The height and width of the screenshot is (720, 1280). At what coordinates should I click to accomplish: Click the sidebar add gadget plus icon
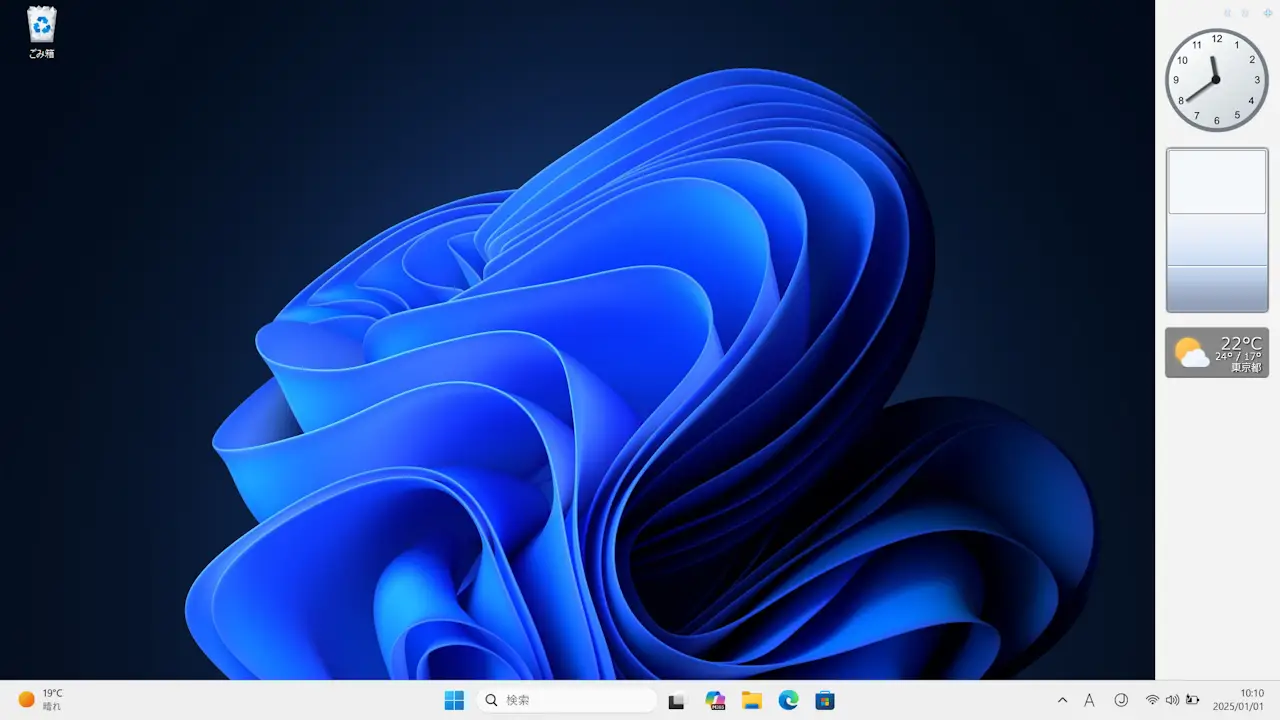[x=1268, y=13]
